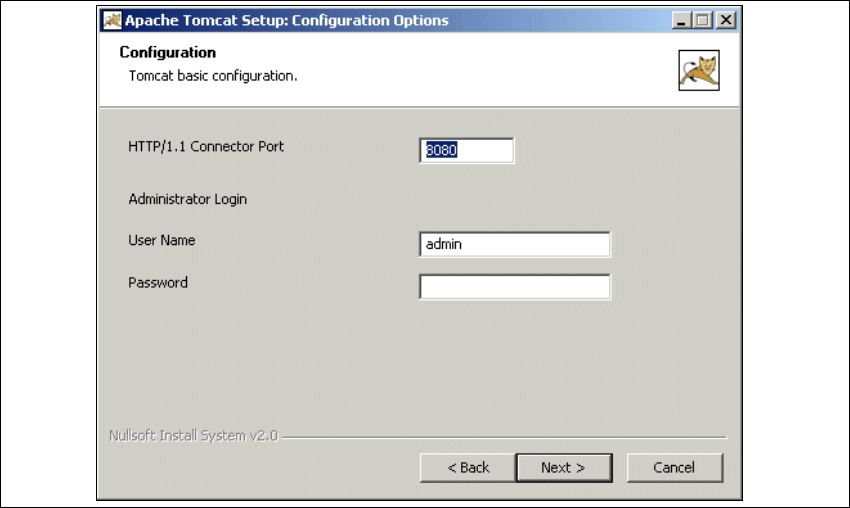This screenshot has width=850, height=508.
Task: Select the empty Password input field
Action: coord(514,287)
